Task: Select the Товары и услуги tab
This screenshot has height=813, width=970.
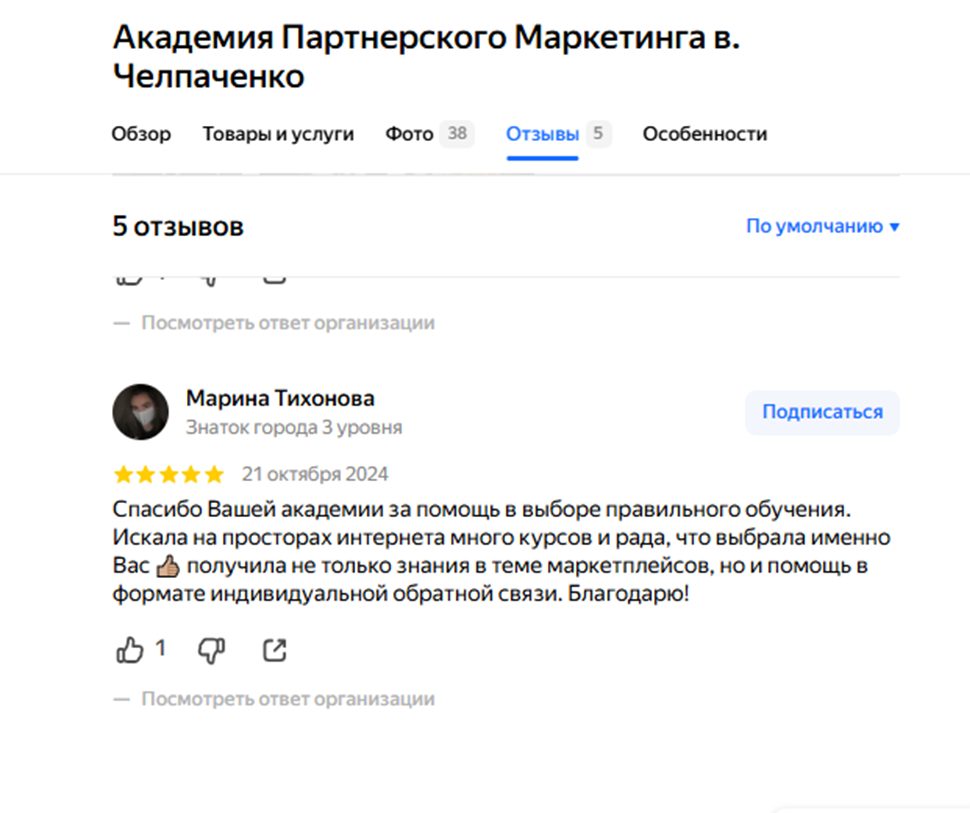Action: click(x=277, y=133)
